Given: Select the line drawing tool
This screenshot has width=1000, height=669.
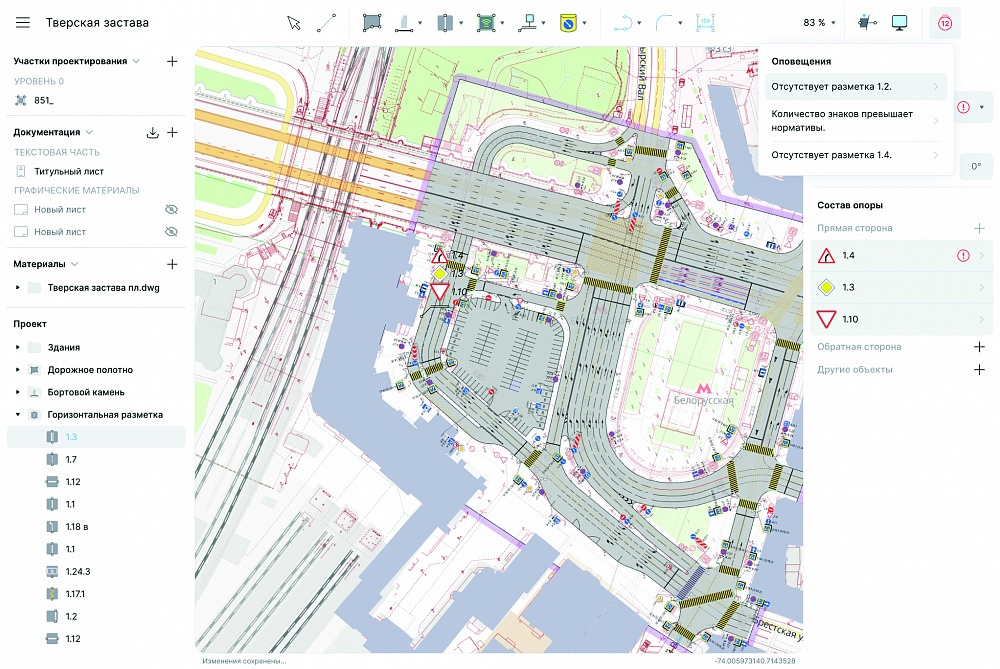Looking at the screenshot, I should click(x=327, y=23).
